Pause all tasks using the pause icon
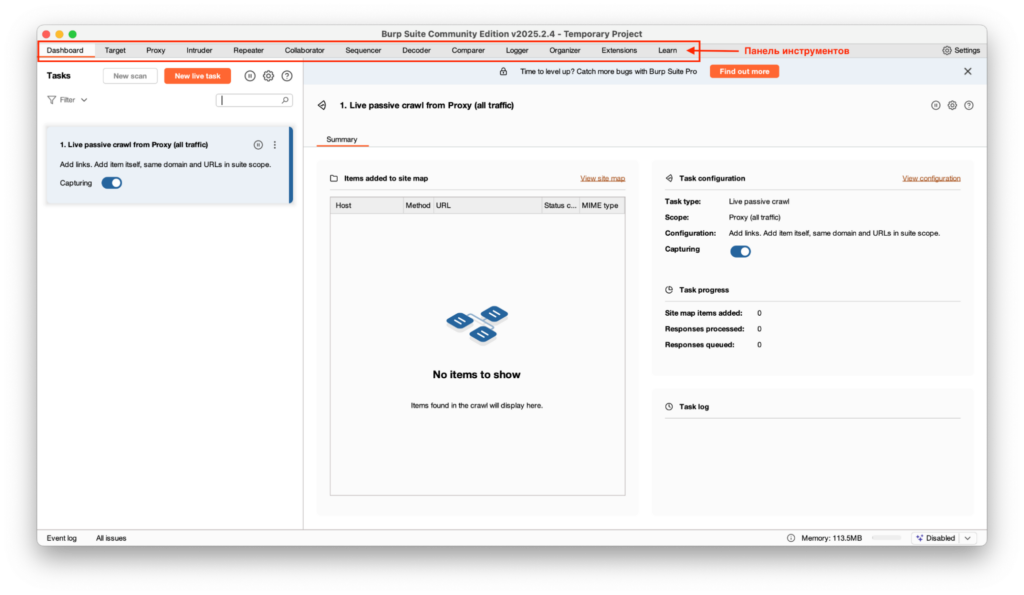 click(251, 76)
